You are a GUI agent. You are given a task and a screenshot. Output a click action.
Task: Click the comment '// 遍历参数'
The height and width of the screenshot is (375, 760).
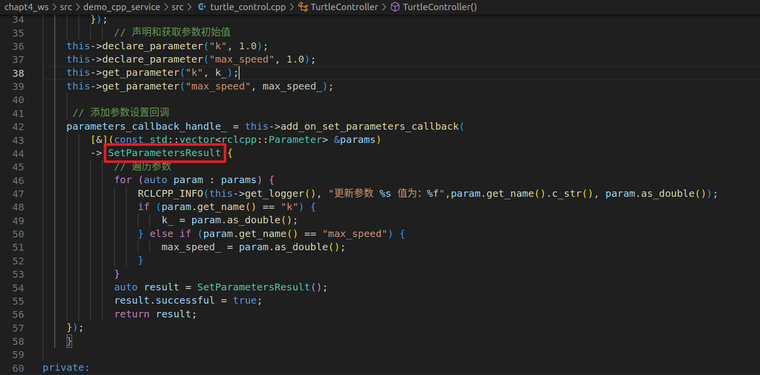coord(142,167)
